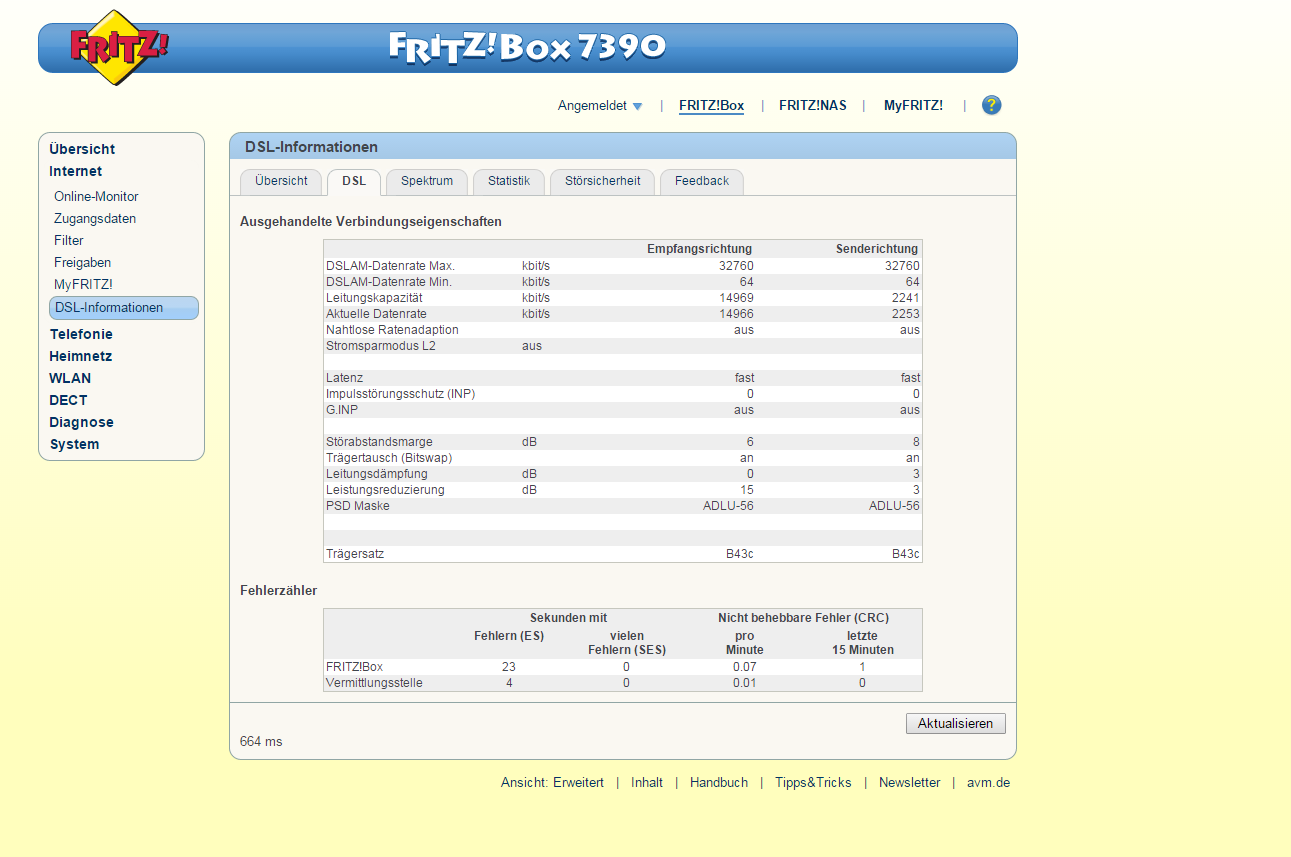Click the FRITZ!Box 7390 title banner

(527, 47)
